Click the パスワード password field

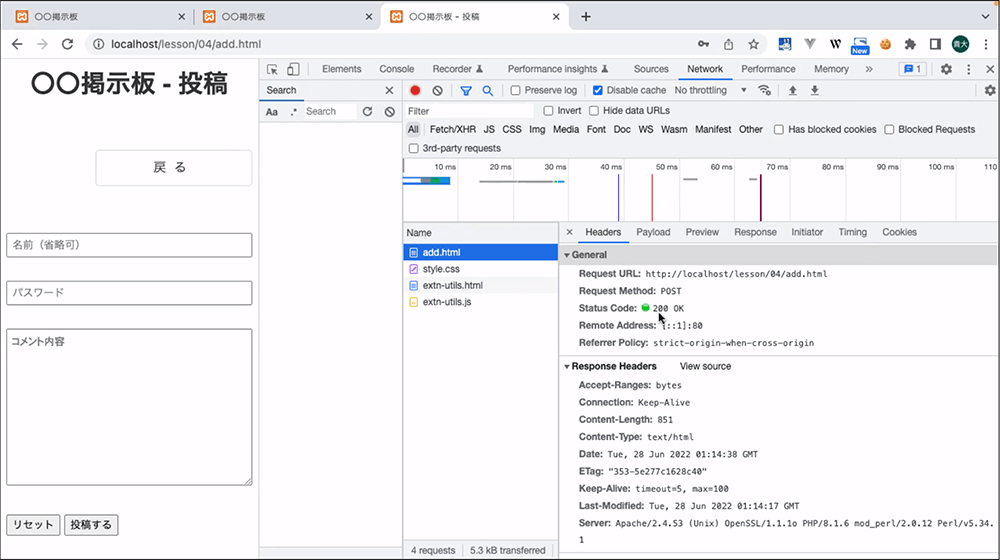[129, 293]
